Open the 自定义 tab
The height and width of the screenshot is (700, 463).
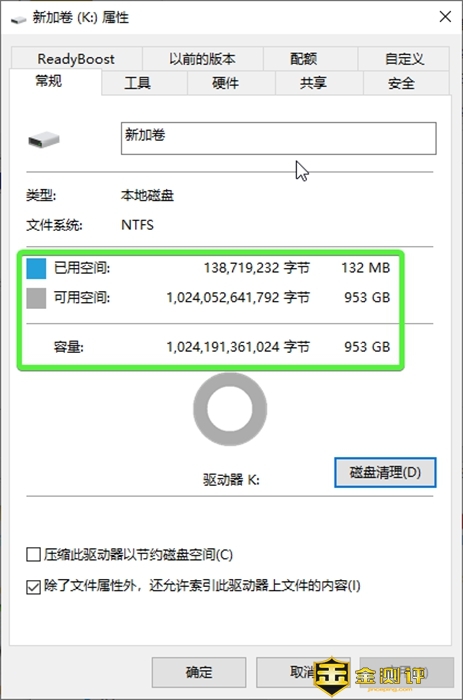pyautogui.click(x=404, y=59)
